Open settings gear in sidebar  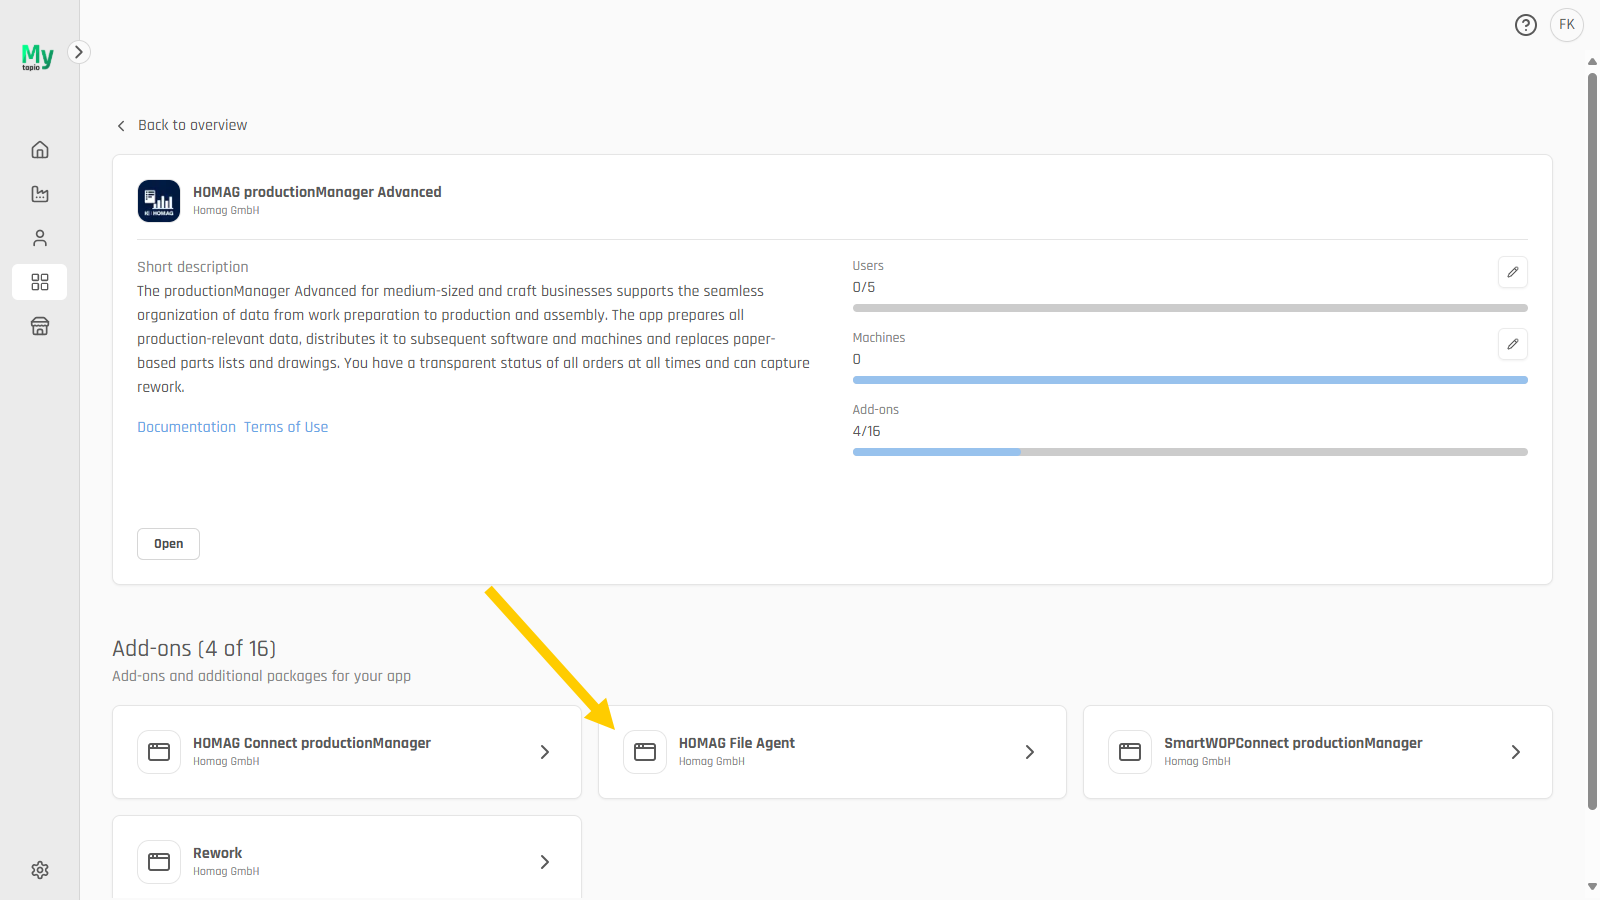40,870
